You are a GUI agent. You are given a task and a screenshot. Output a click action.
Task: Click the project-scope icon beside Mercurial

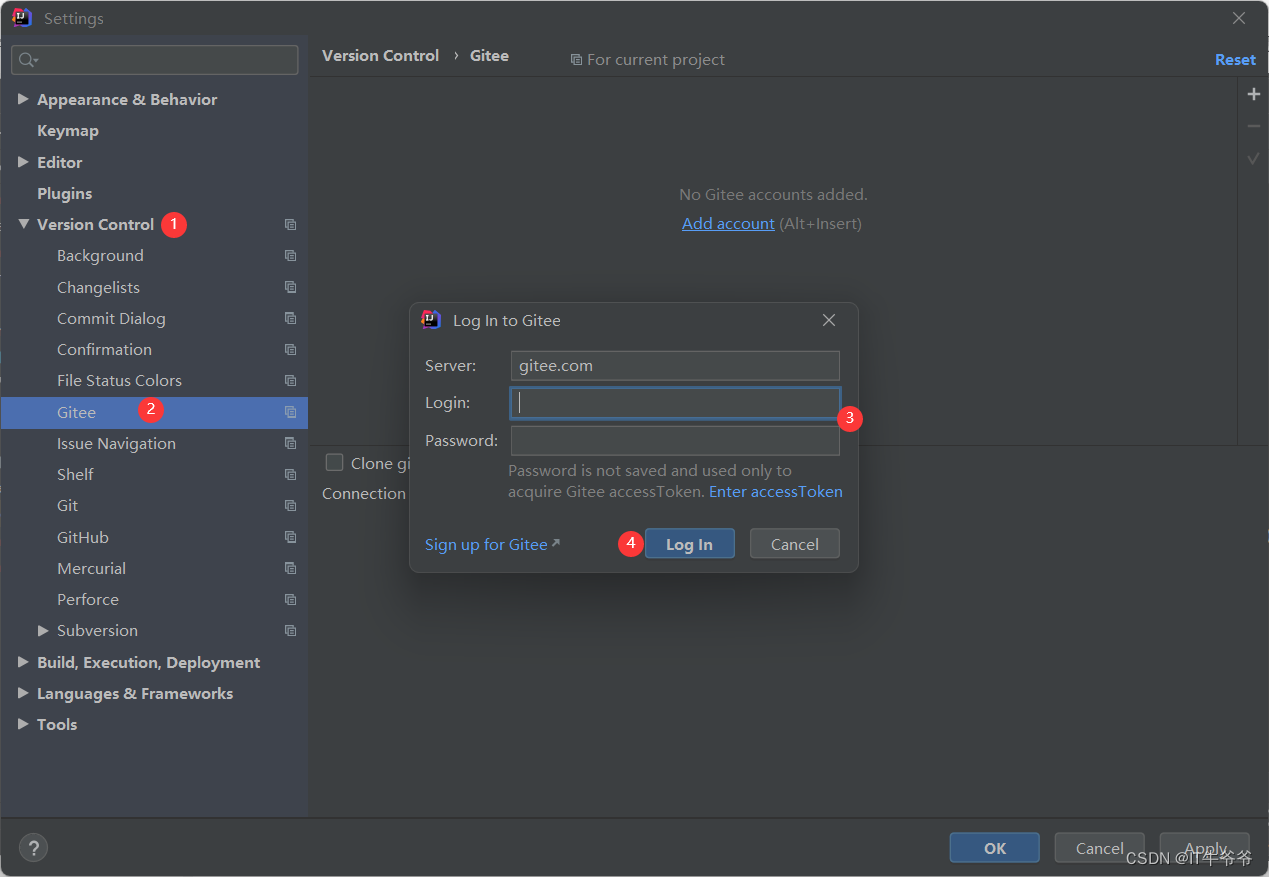(x=290, y=568)
